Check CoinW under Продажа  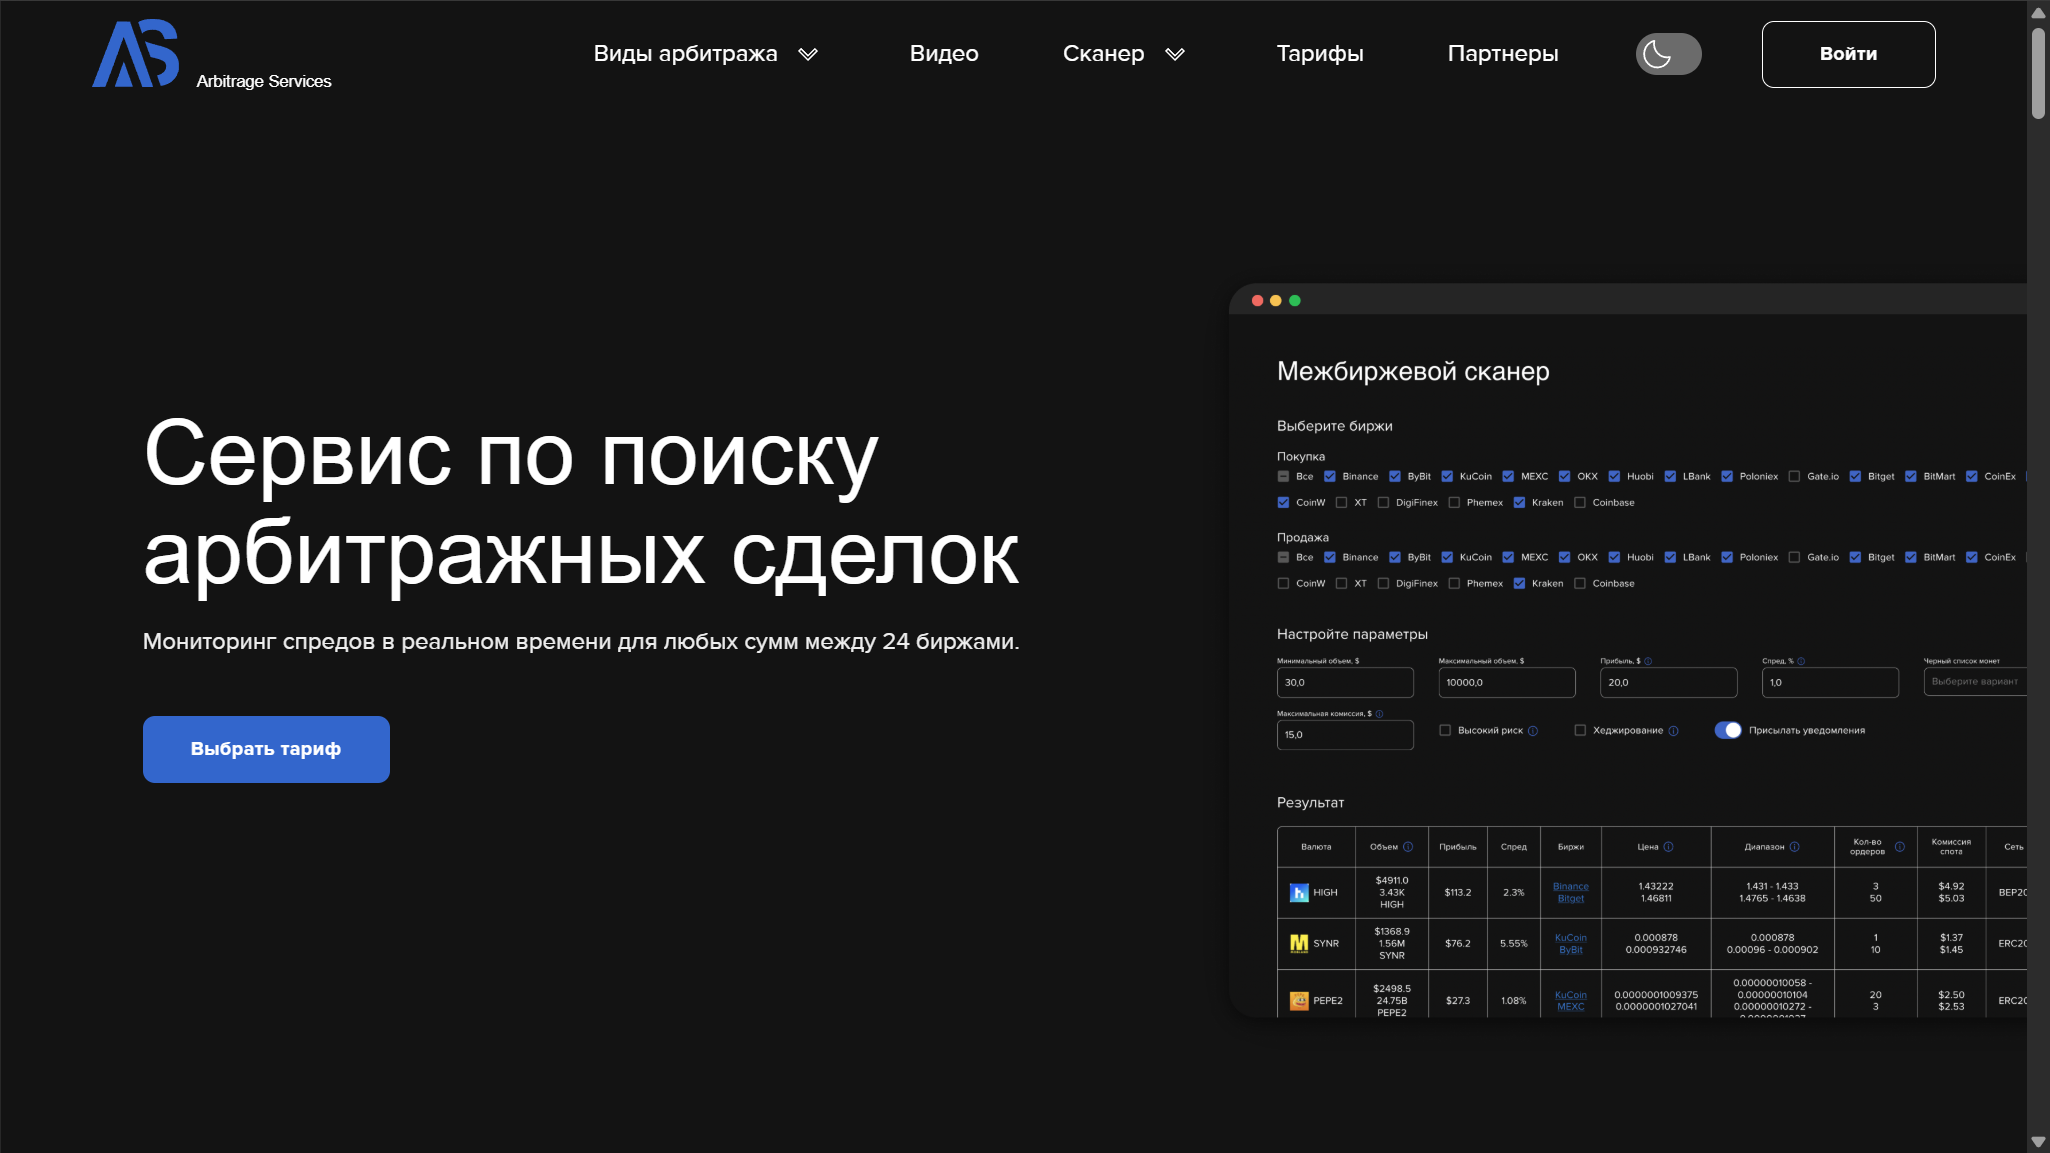click(x=1283, y=583)
